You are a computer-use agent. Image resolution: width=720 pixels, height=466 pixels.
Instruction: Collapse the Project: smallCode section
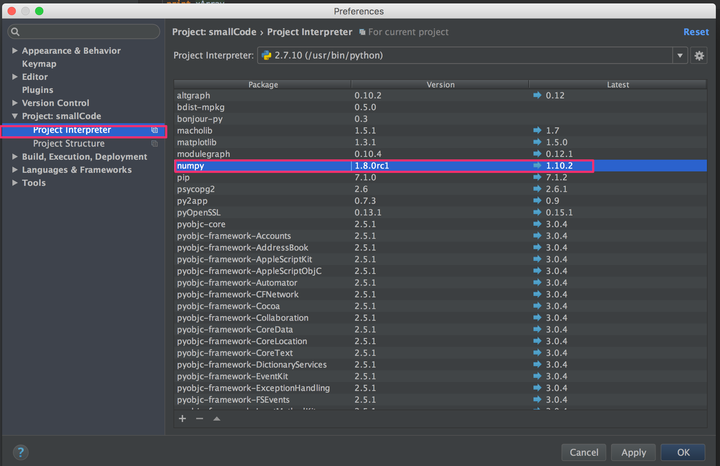click(x=15, y=116)
